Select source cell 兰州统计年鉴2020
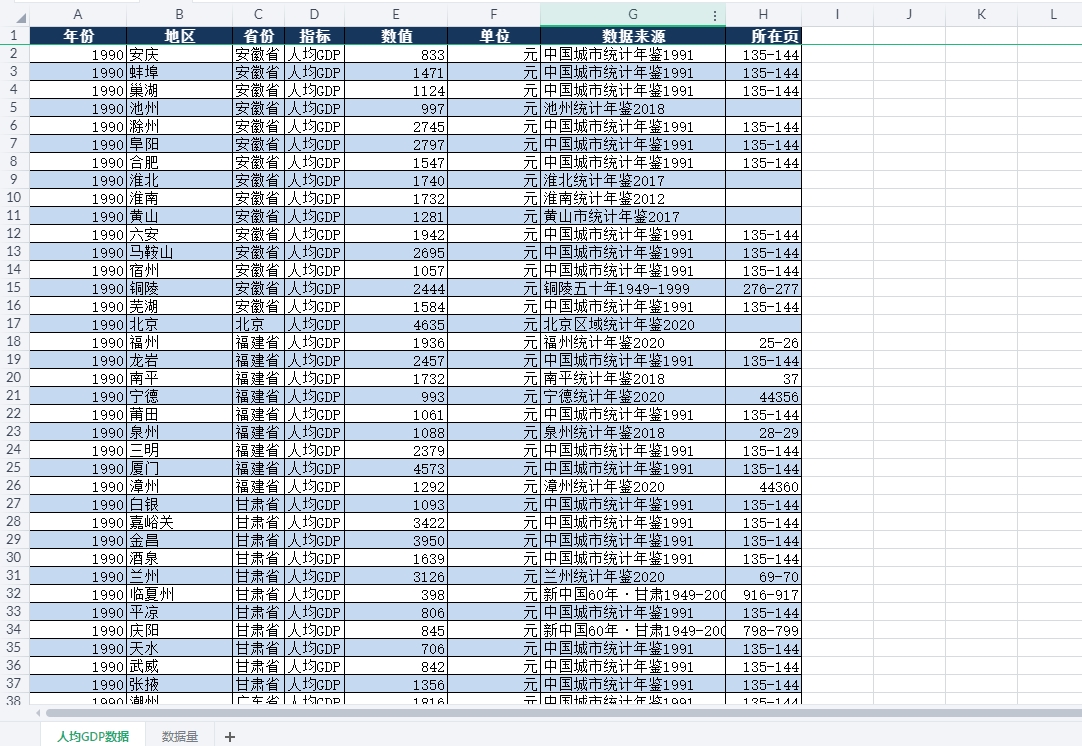This screenshot has height=746, width=1082. point(633,576)
